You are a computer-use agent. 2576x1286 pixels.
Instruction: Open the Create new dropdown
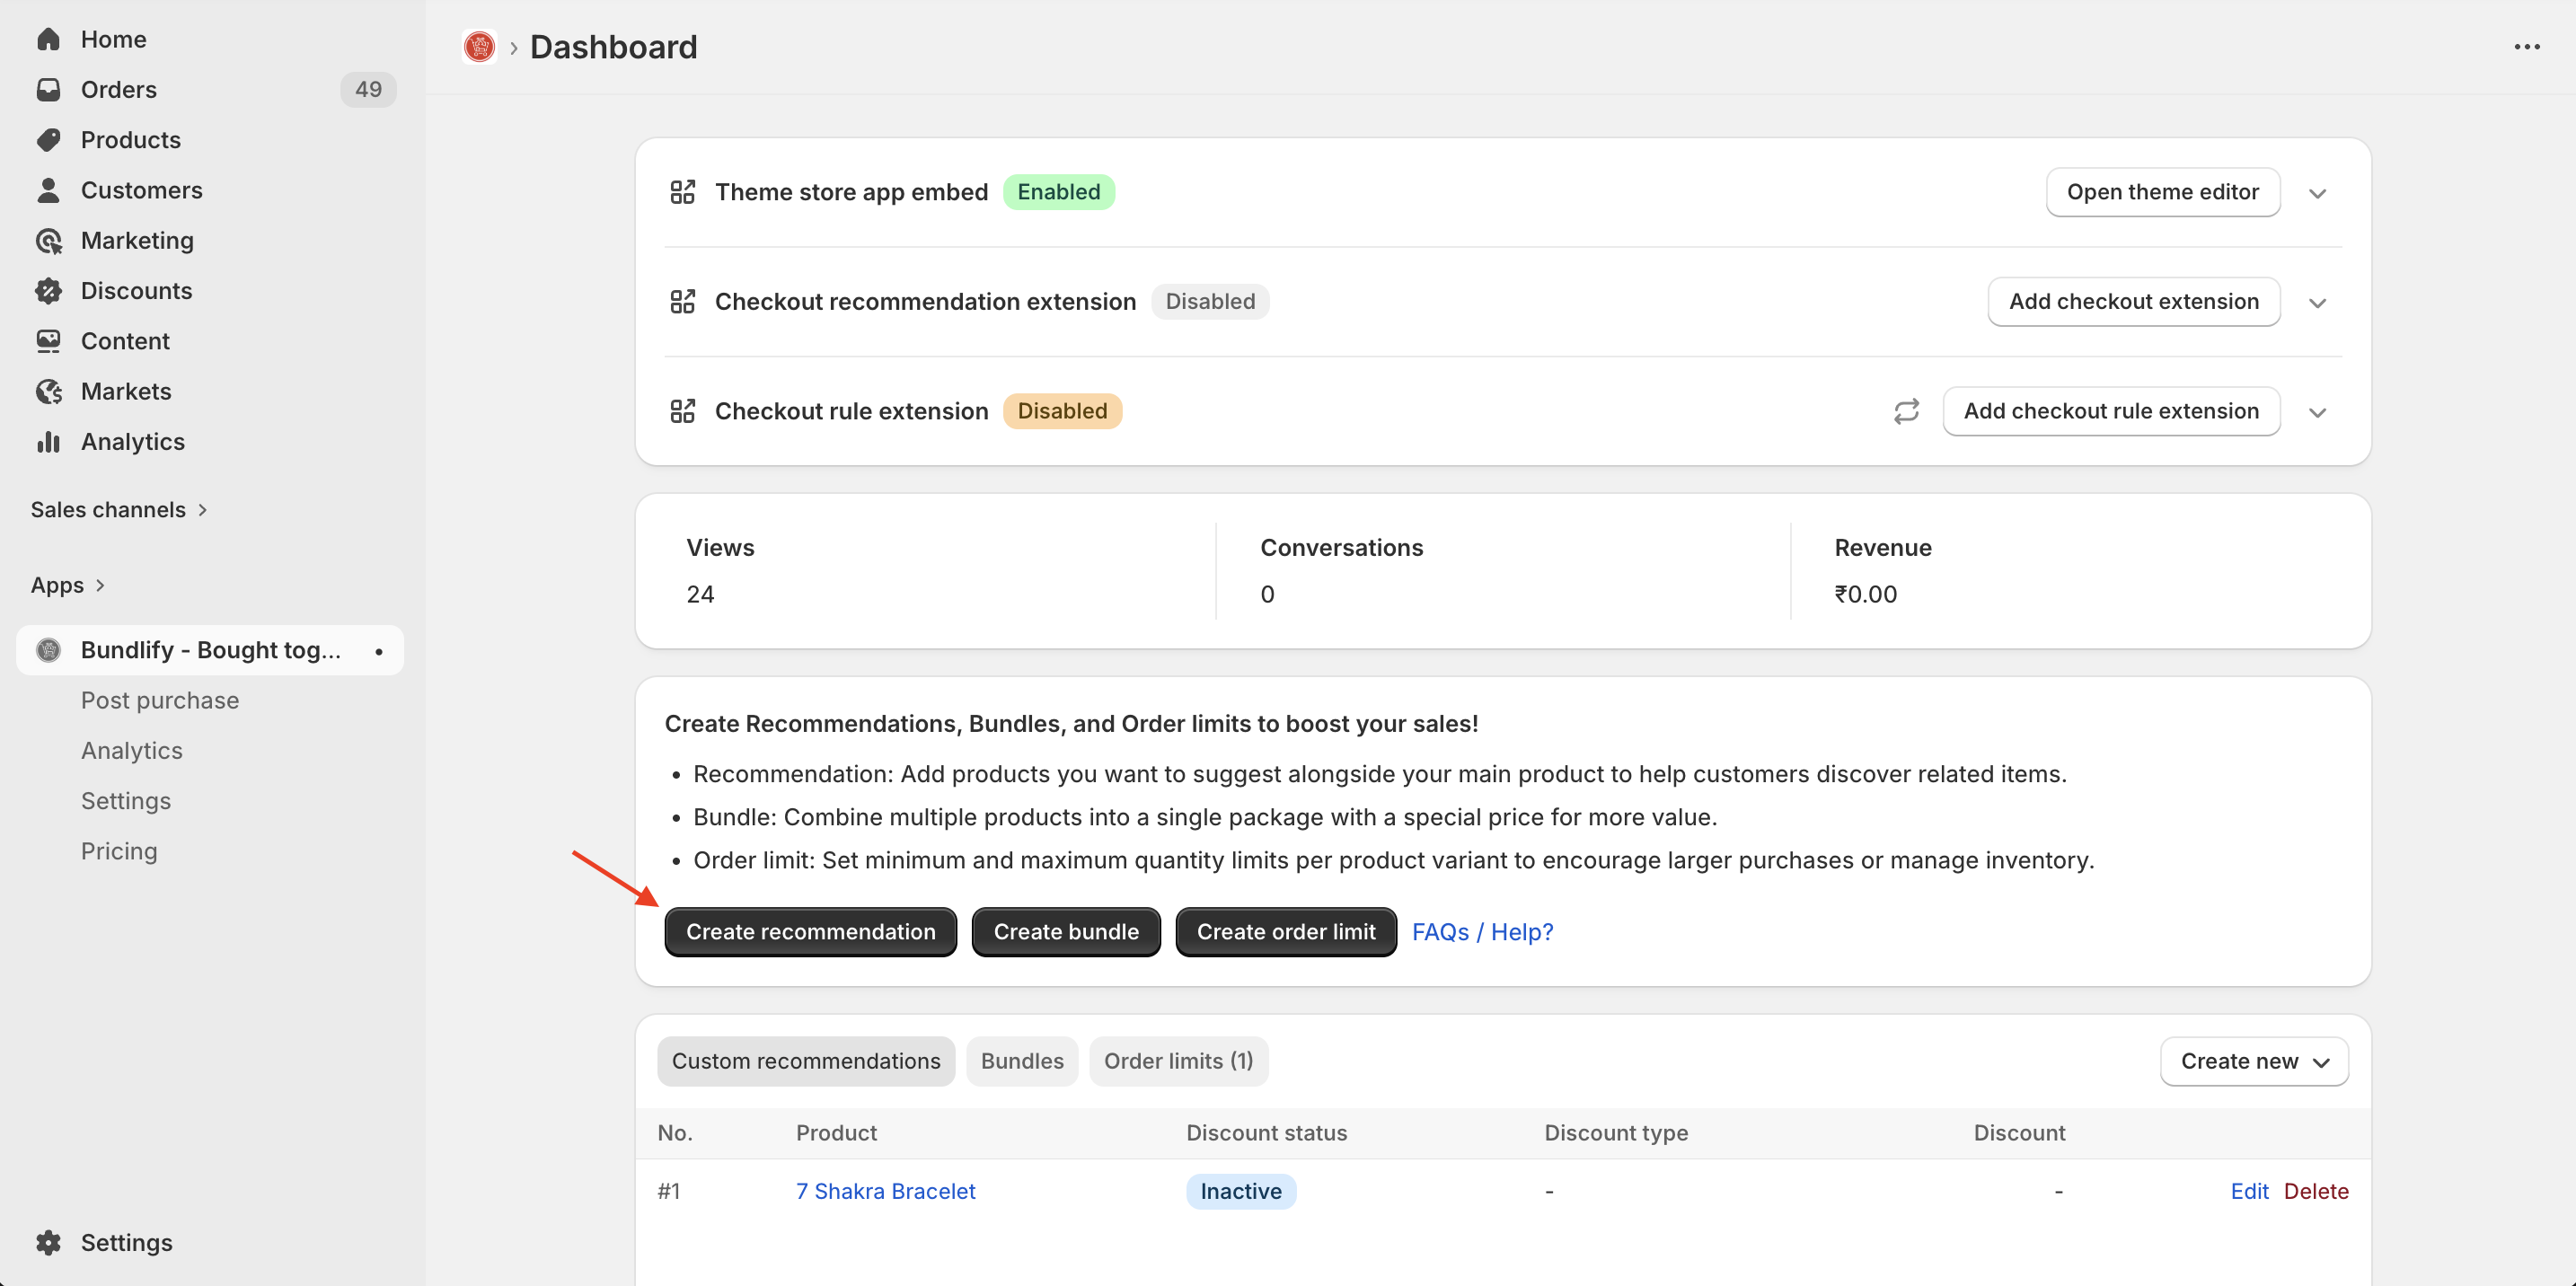(2253, 1061)
